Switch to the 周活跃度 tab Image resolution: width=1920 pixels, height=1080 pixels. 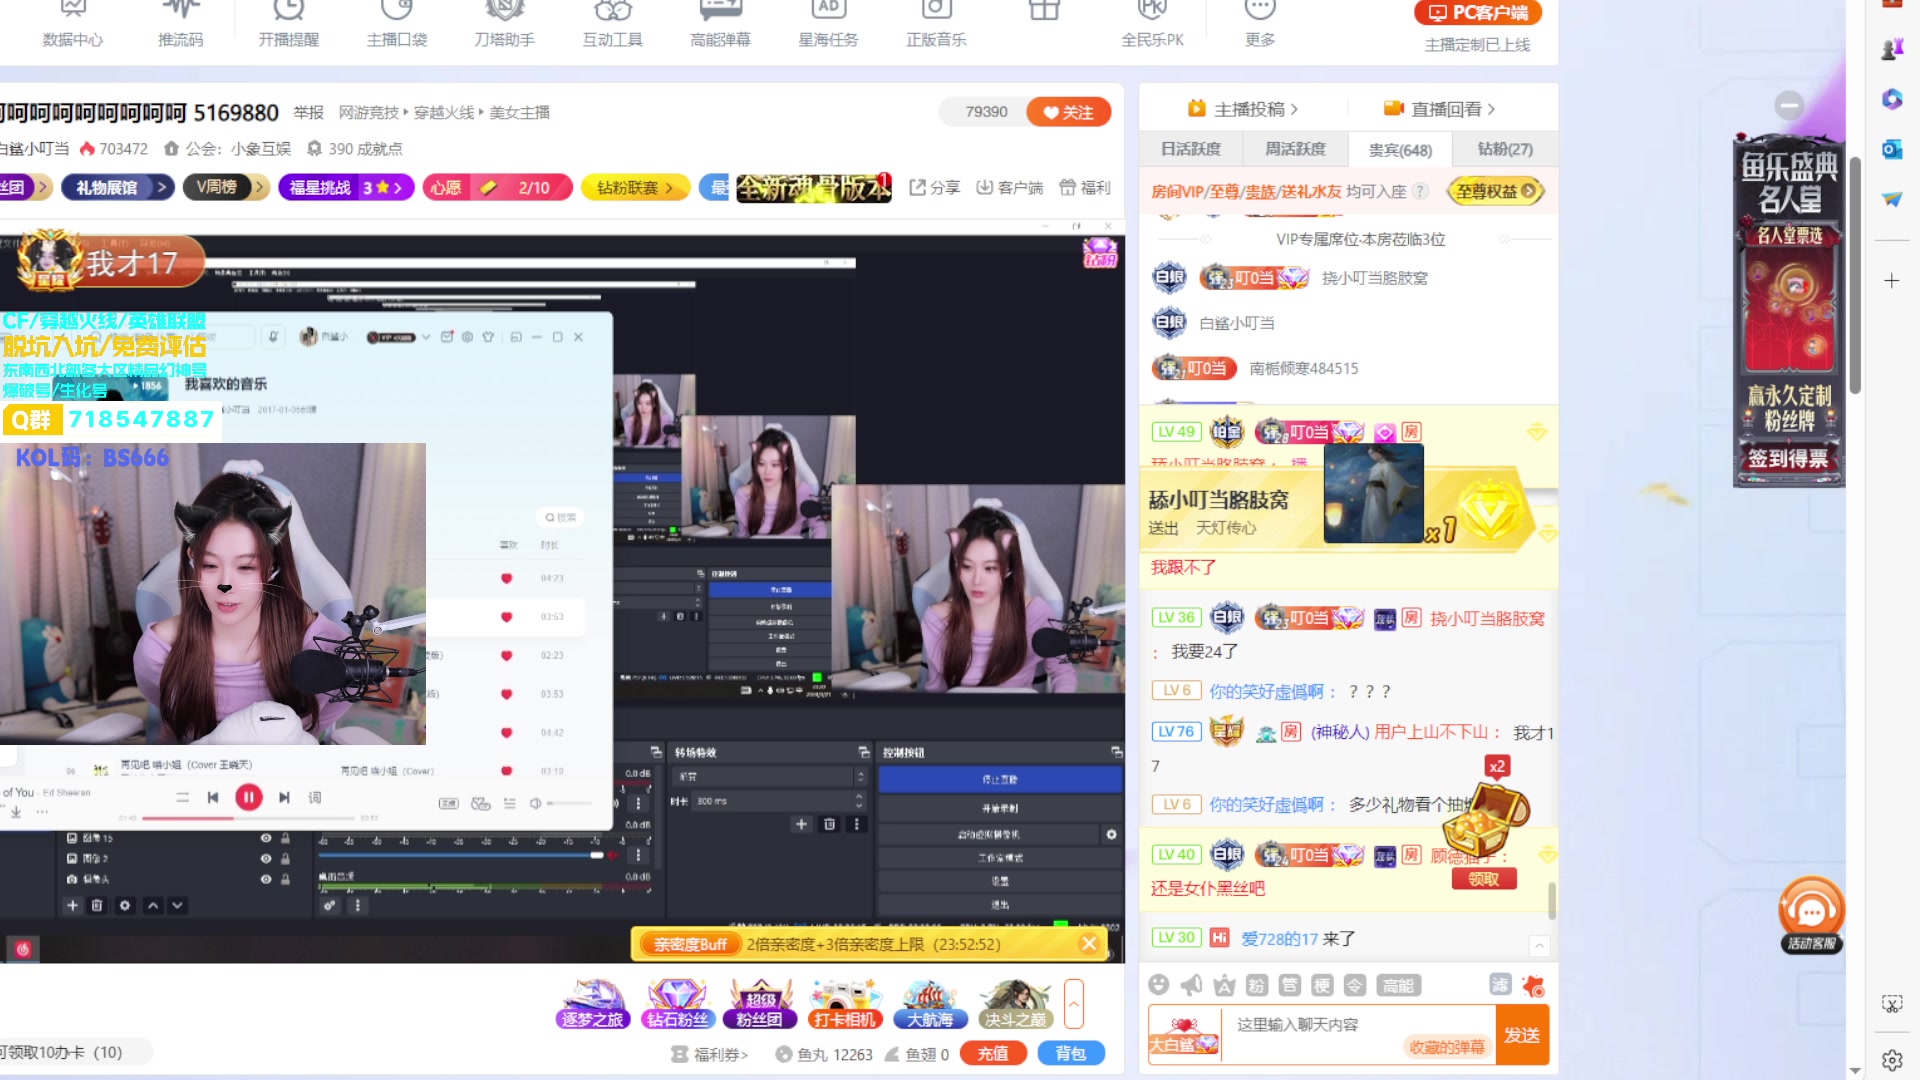coord(1295,149)
